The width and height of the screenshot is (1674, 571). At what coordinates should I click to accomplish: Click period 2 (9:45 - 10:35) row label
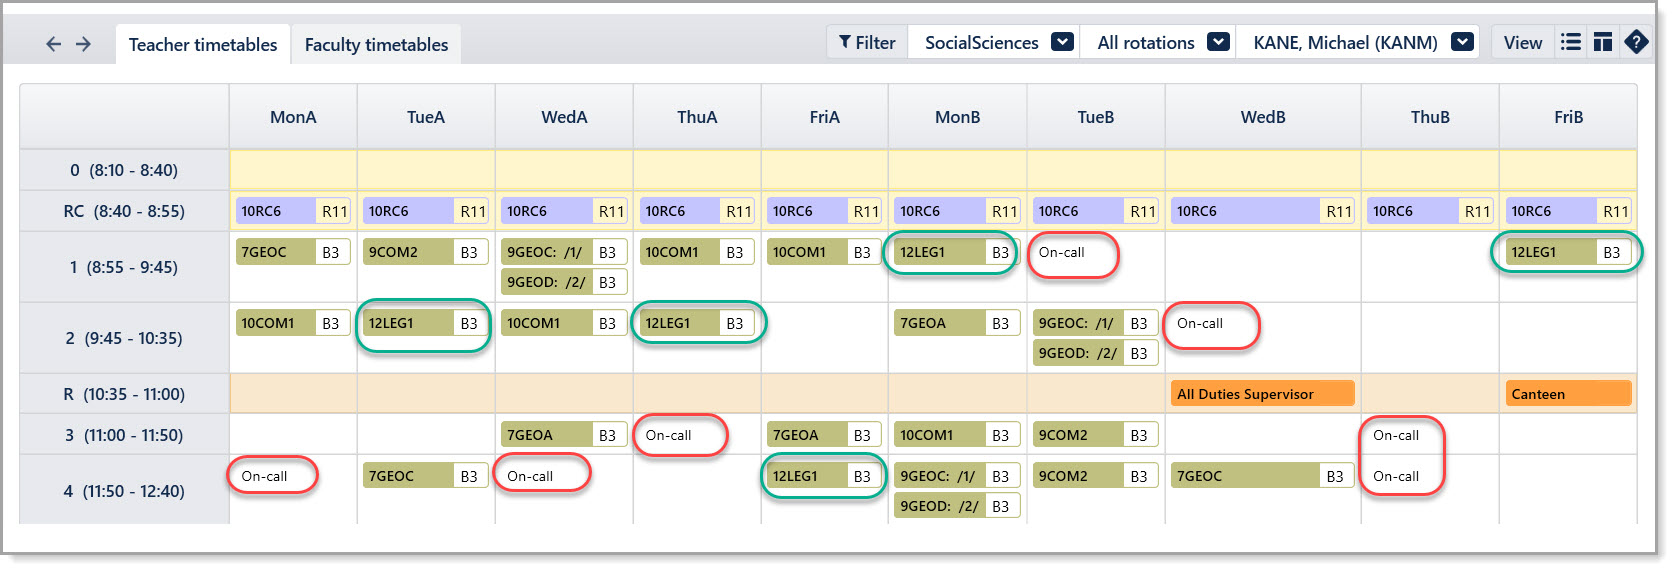(x=124, y=338)
